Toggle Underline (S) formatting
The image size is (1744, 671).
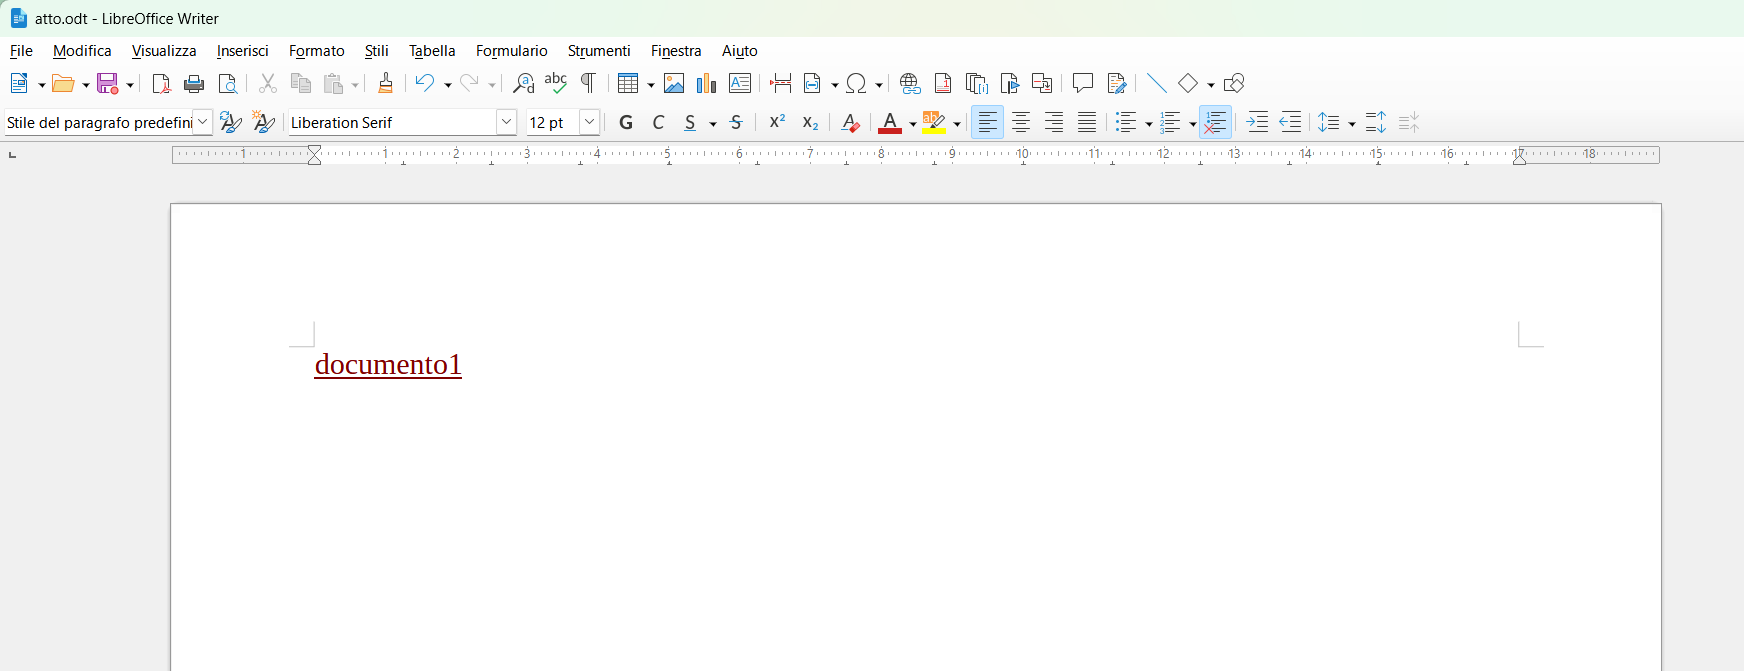click(690, 123)
